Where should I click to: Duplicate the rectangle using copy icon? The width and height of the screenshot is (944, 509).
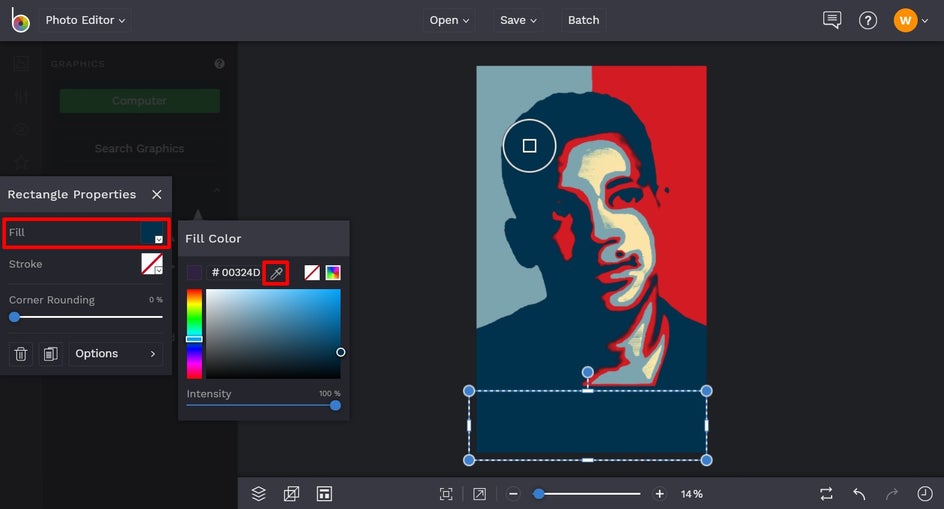(x=50, y=354)
